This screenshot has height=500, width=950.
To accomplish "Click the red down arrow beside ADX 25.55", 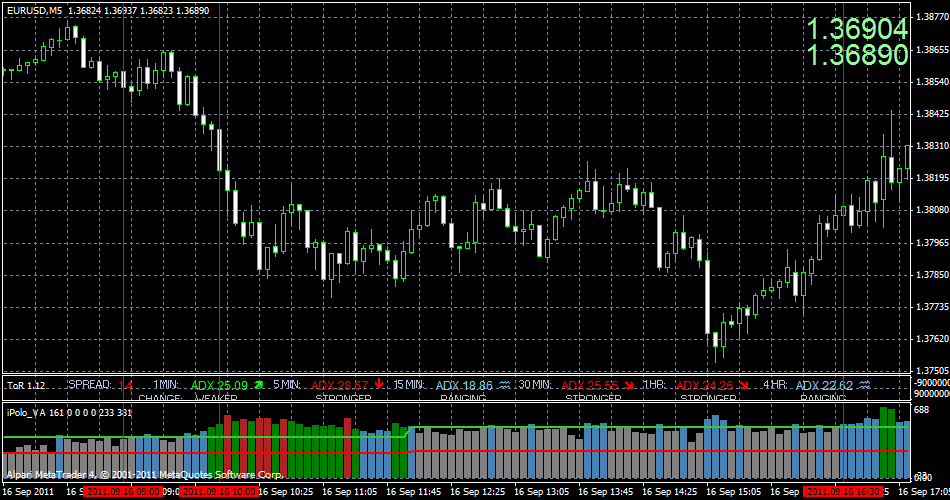I will coord(628,384).
